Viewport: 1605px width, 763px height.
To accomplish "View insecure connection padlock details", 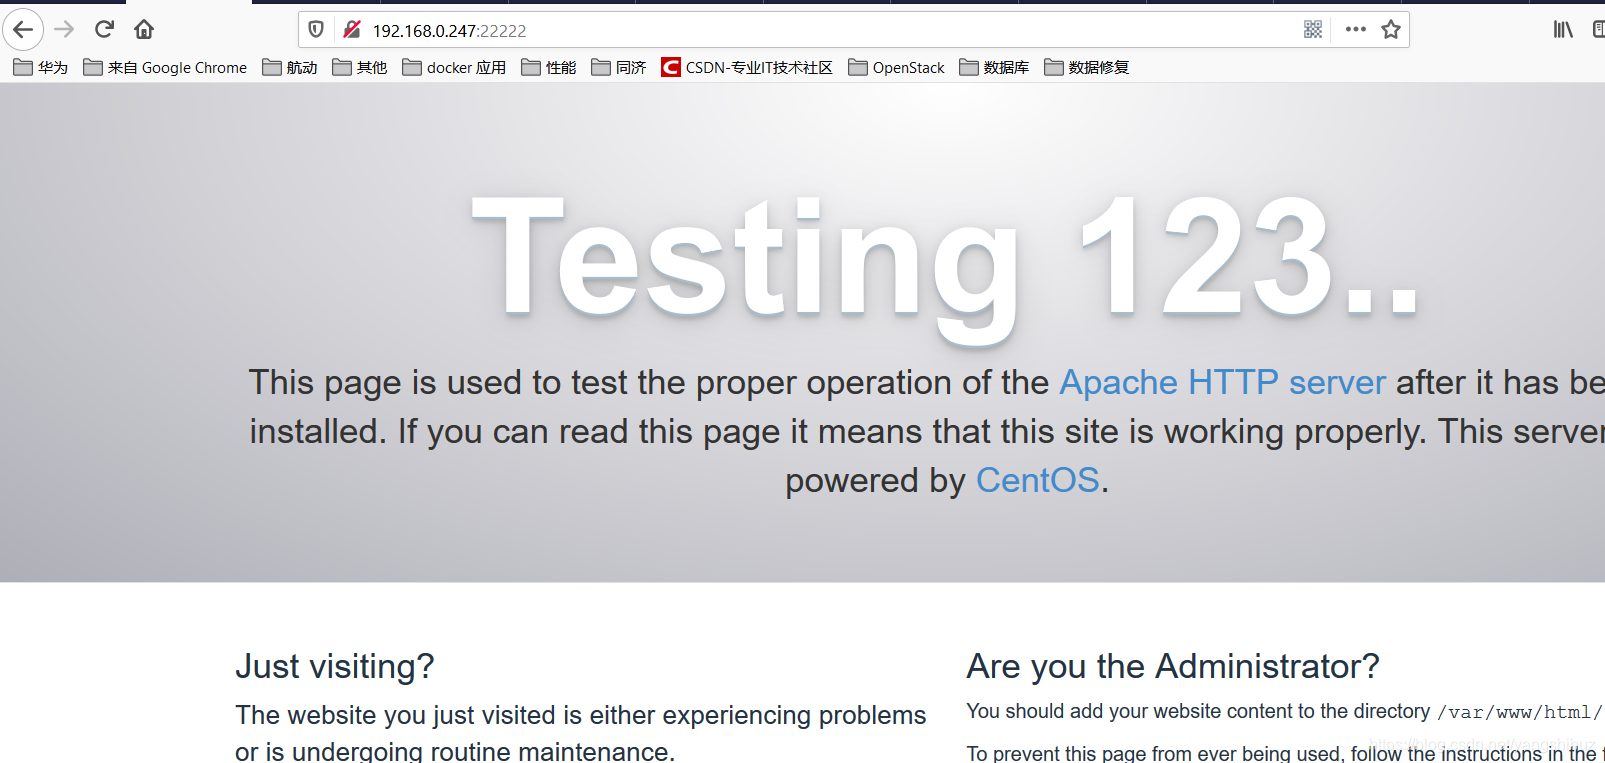I will [x=351, y=30].
